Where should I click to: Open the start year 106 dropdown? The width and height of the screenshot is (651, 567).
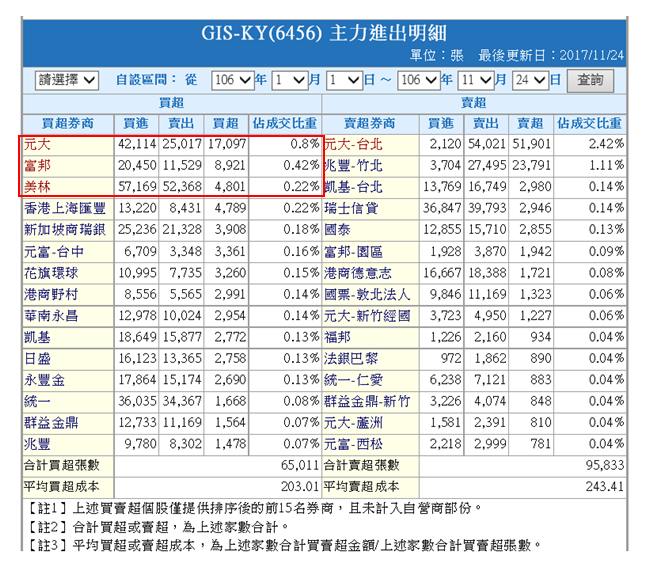coord(232,80)
